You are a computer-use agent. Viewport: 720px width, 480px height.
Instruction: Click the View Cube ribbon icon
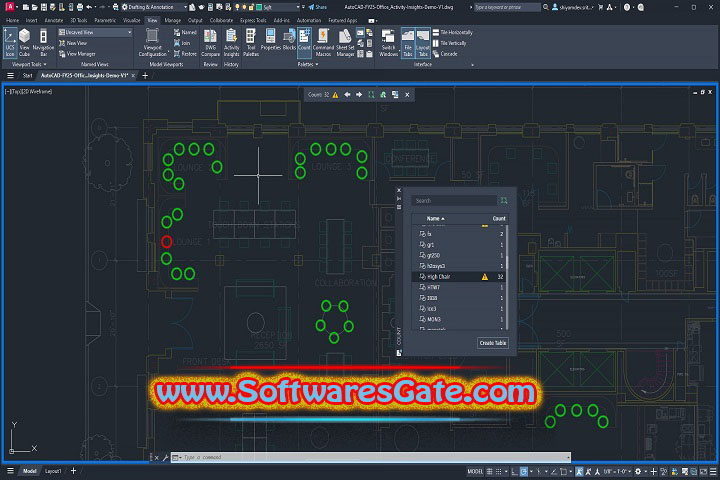[24, 42]
